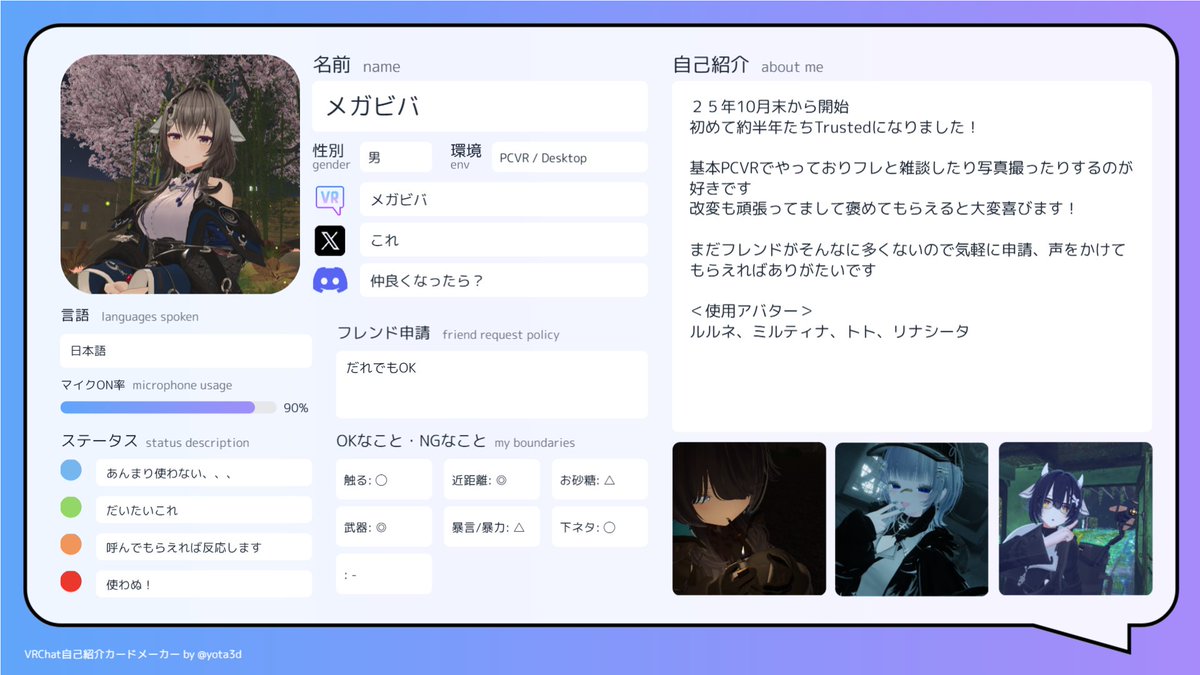Click the Discord field 仲良くなったら？
1200x675 pixels.
click(x=504, y=280)
